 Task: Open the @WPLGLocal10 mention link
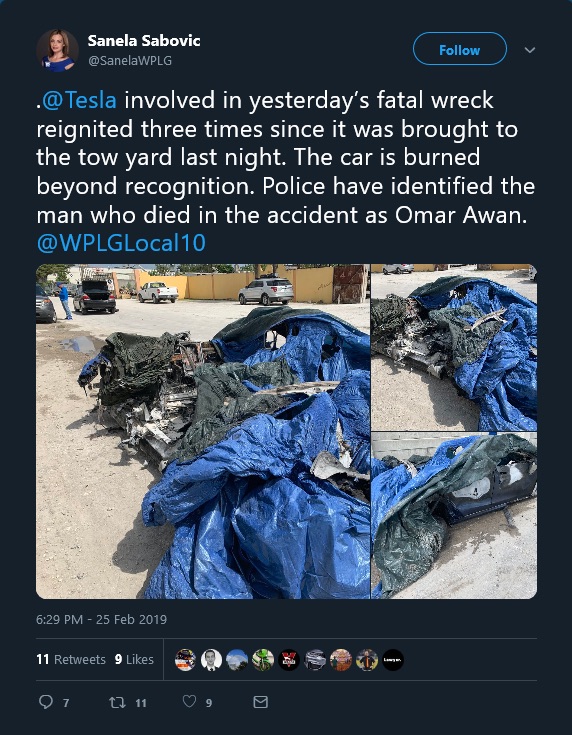coord(121,243)
